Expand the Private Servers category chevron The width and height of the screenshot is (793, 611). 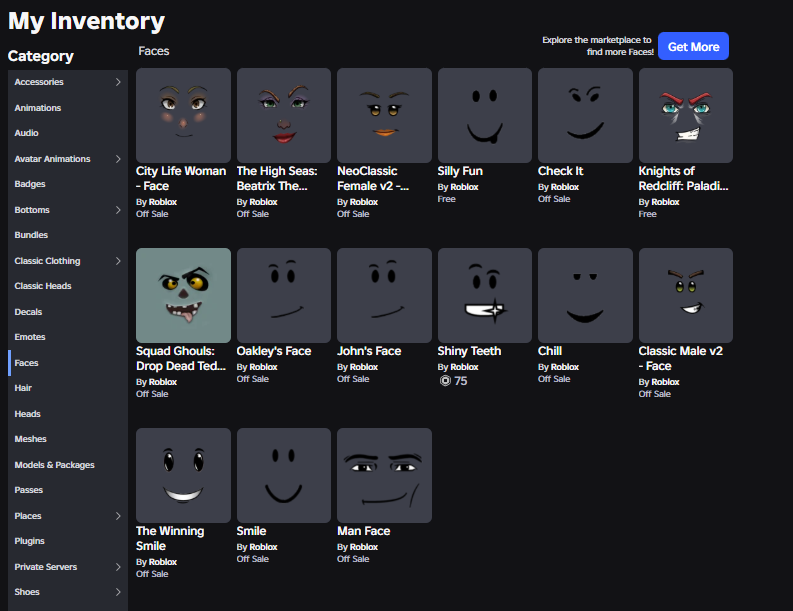118,567
